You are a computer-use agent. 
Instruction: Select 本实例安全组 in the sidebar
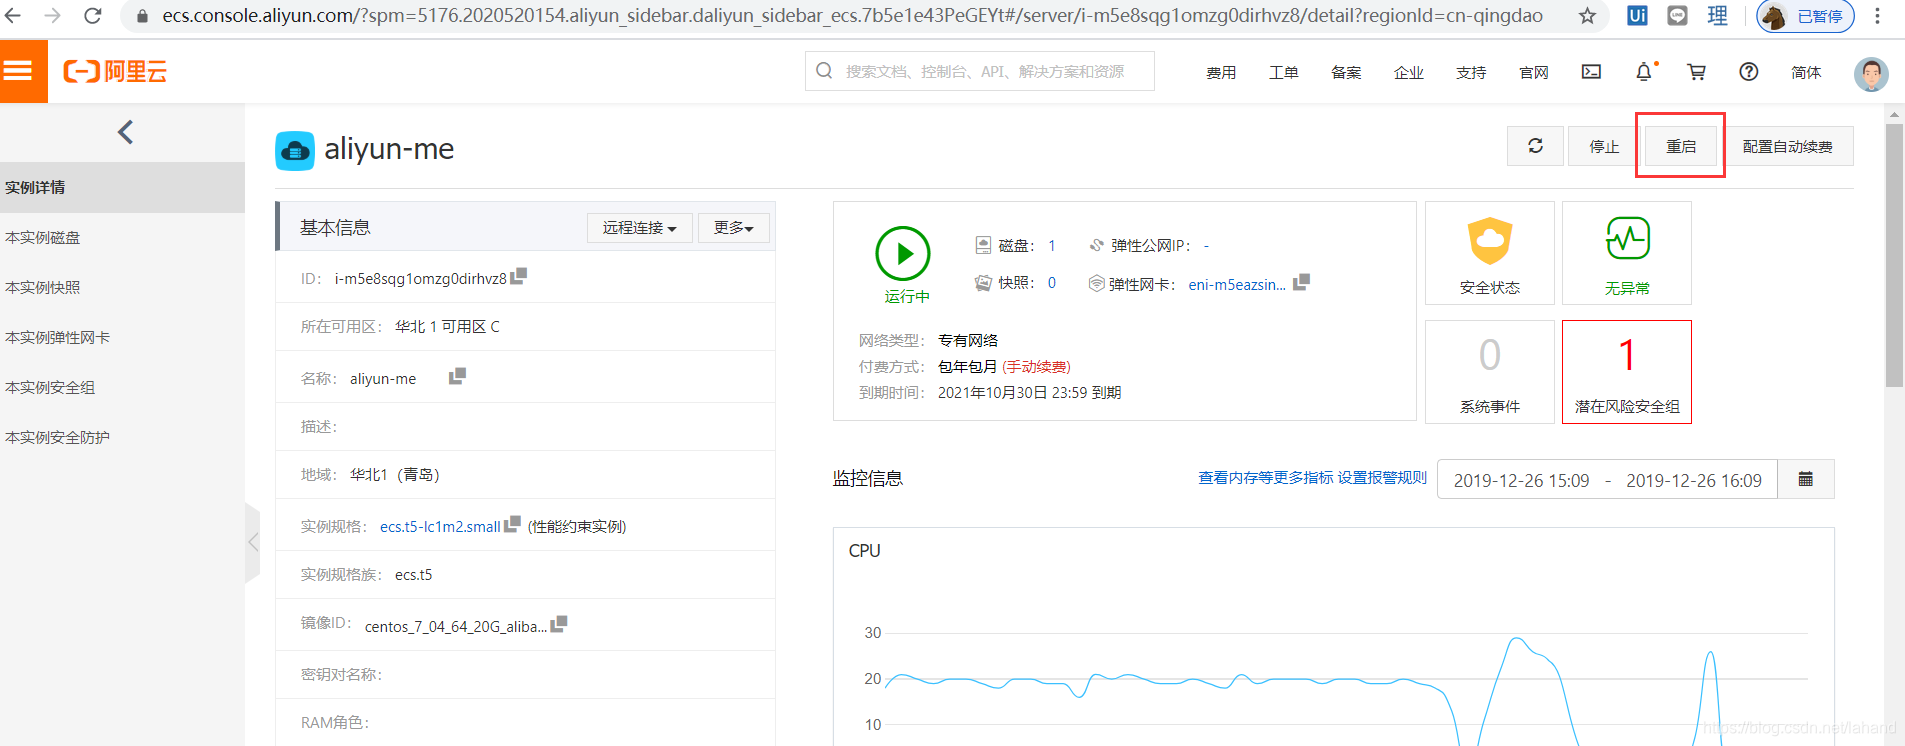[x=122, y=387]
